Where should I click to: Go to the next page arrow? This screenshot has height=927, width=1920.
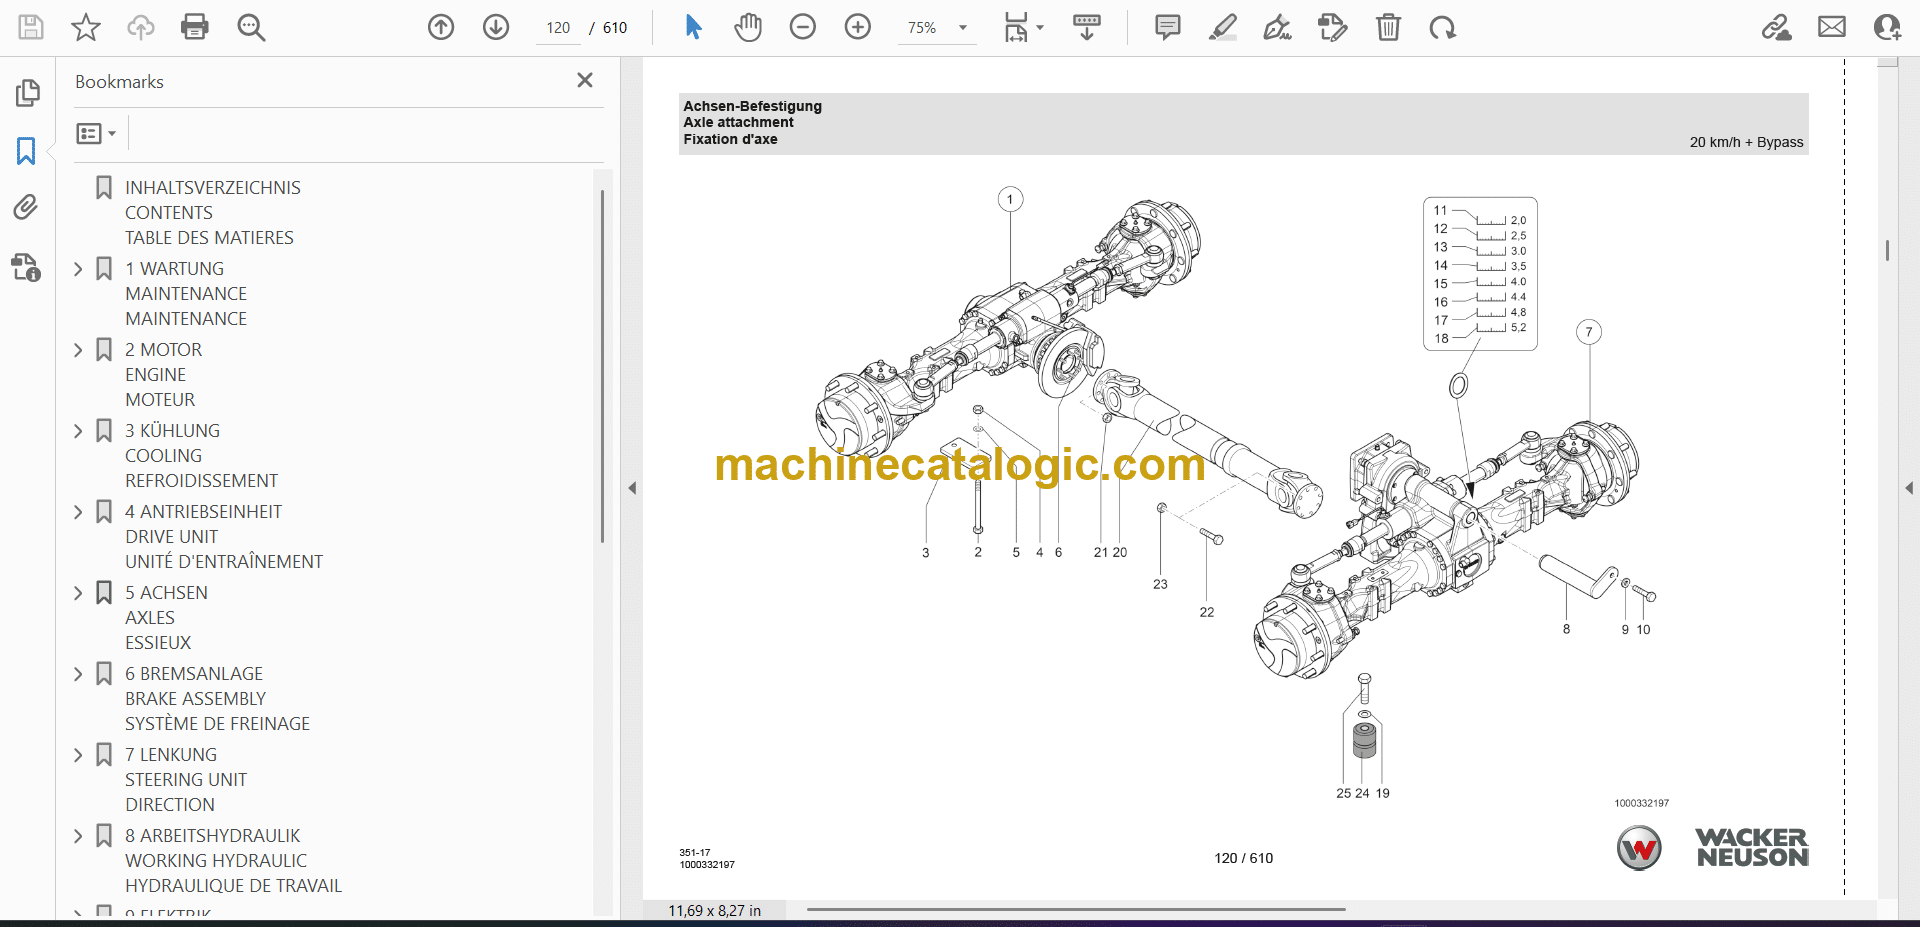click(x=496, y=27)
